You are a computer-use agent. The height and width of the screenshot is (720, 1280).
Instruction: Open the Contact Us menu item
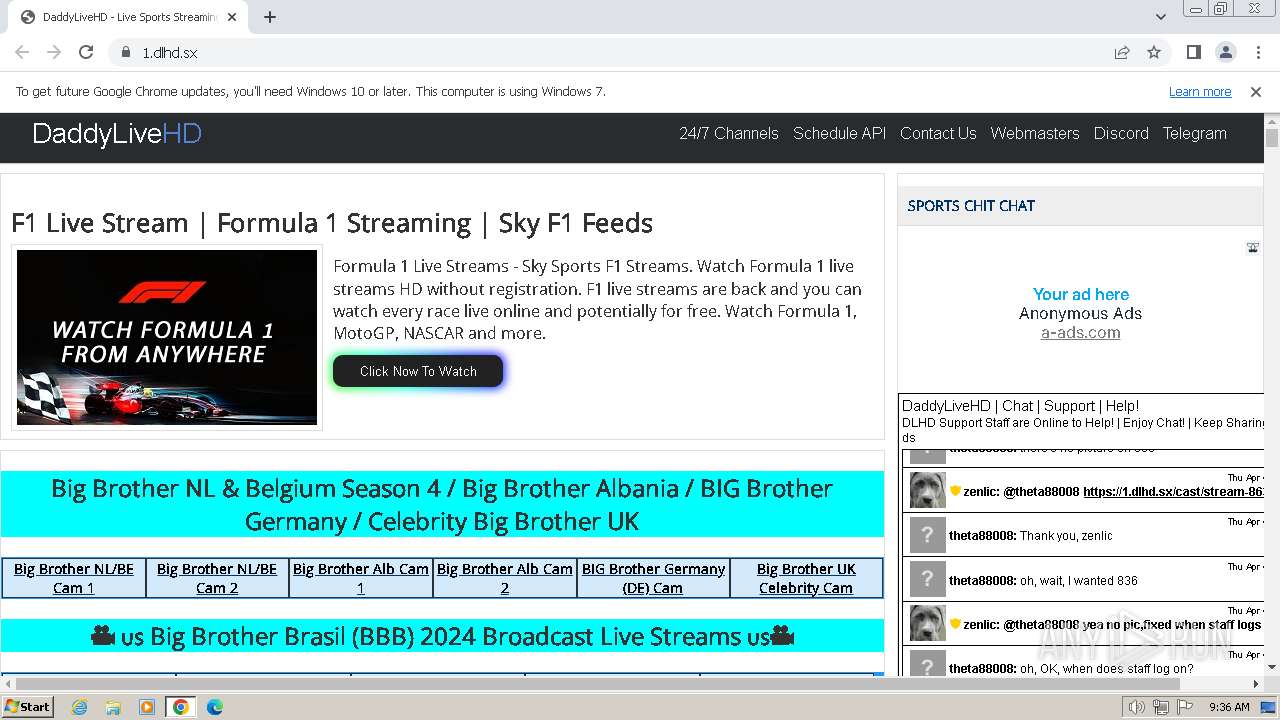[938, 133]
